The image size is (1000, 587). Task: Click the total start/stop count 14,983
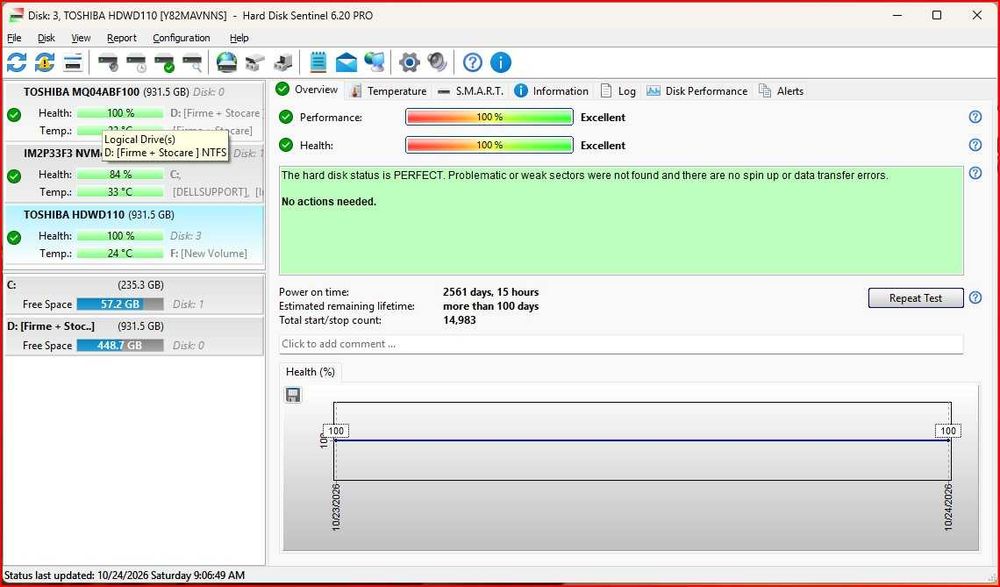pos(459,320)
